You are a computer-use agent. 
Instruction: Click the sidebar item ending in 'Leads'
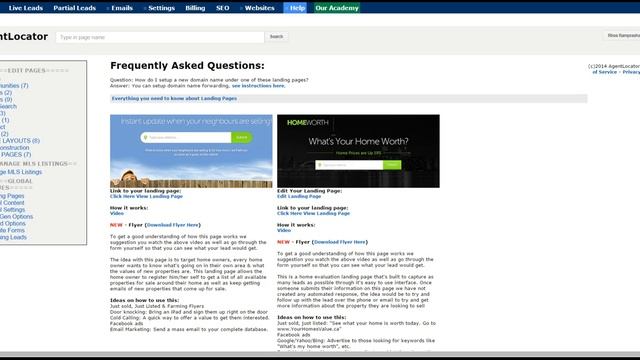[13, 238]
